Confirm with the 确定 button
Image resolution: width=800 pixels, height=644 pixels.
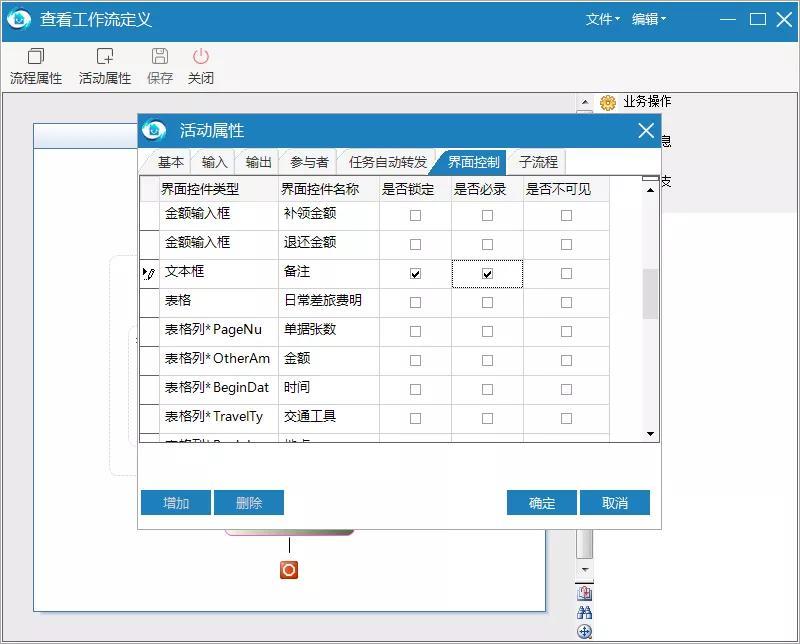coord(542,503)
